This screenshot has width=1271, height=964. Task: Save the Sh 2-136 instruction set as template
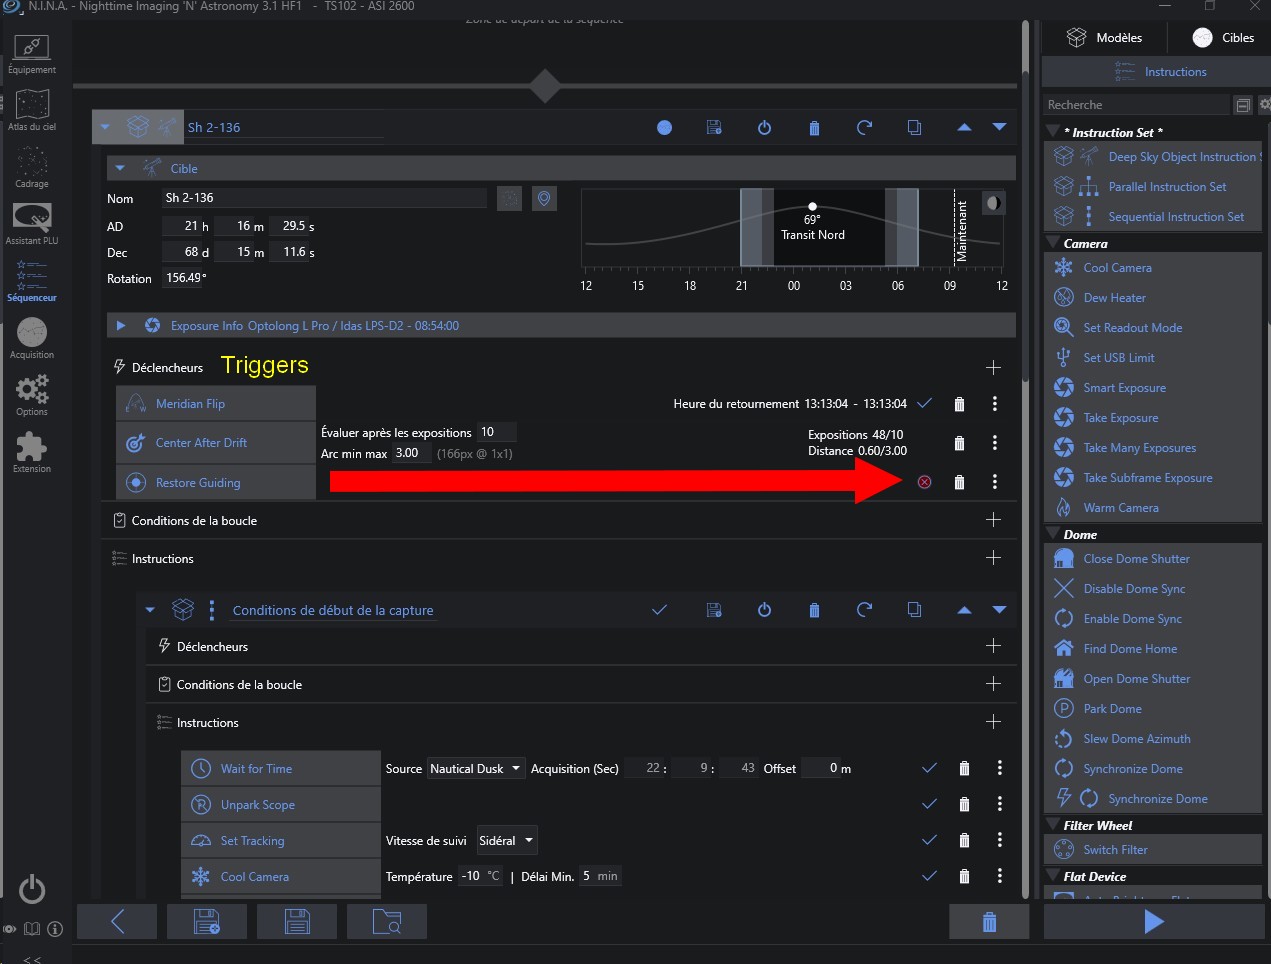714,127
